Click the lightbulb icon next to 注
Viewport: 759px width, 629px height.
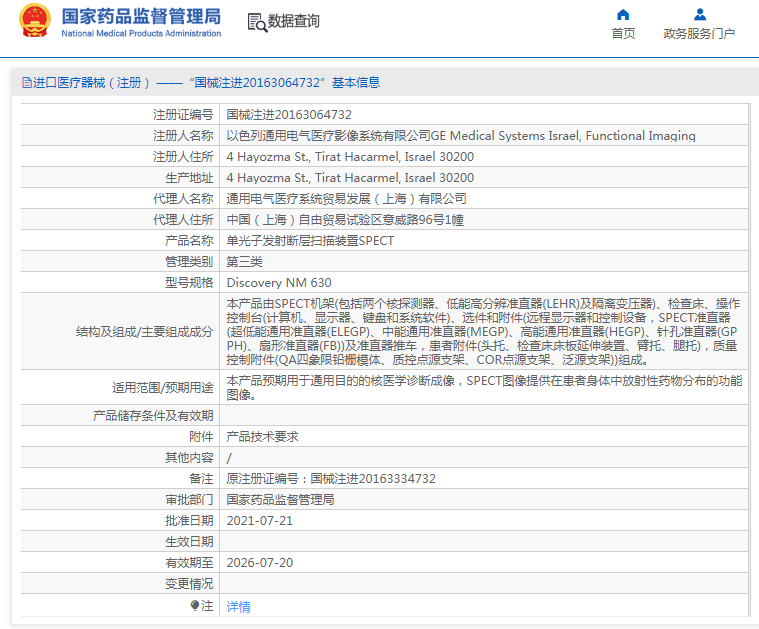195,605
